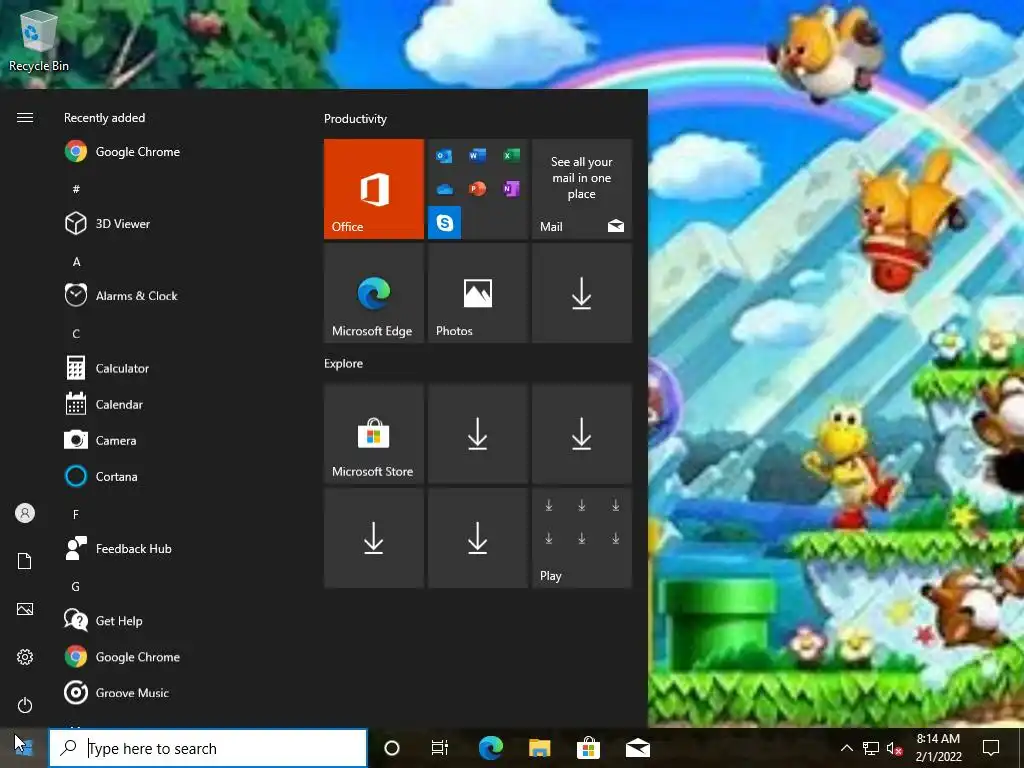Click the muted volume icon in tray

894,748
